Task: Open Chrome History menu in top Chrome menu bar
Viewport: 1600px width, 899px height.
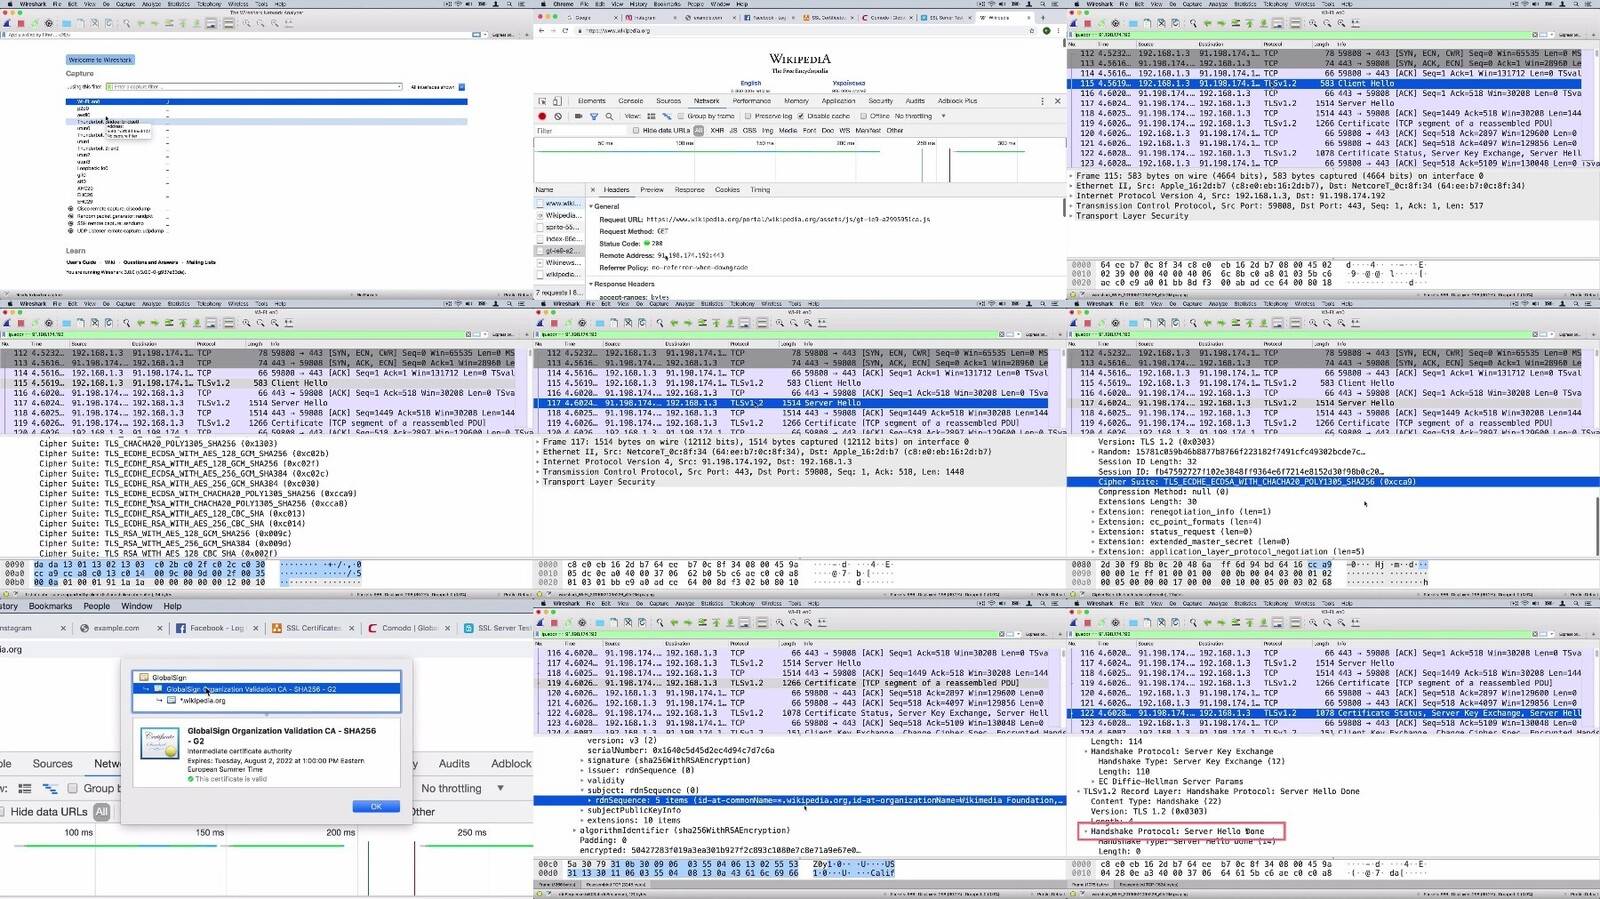Action: coord(638,4)
